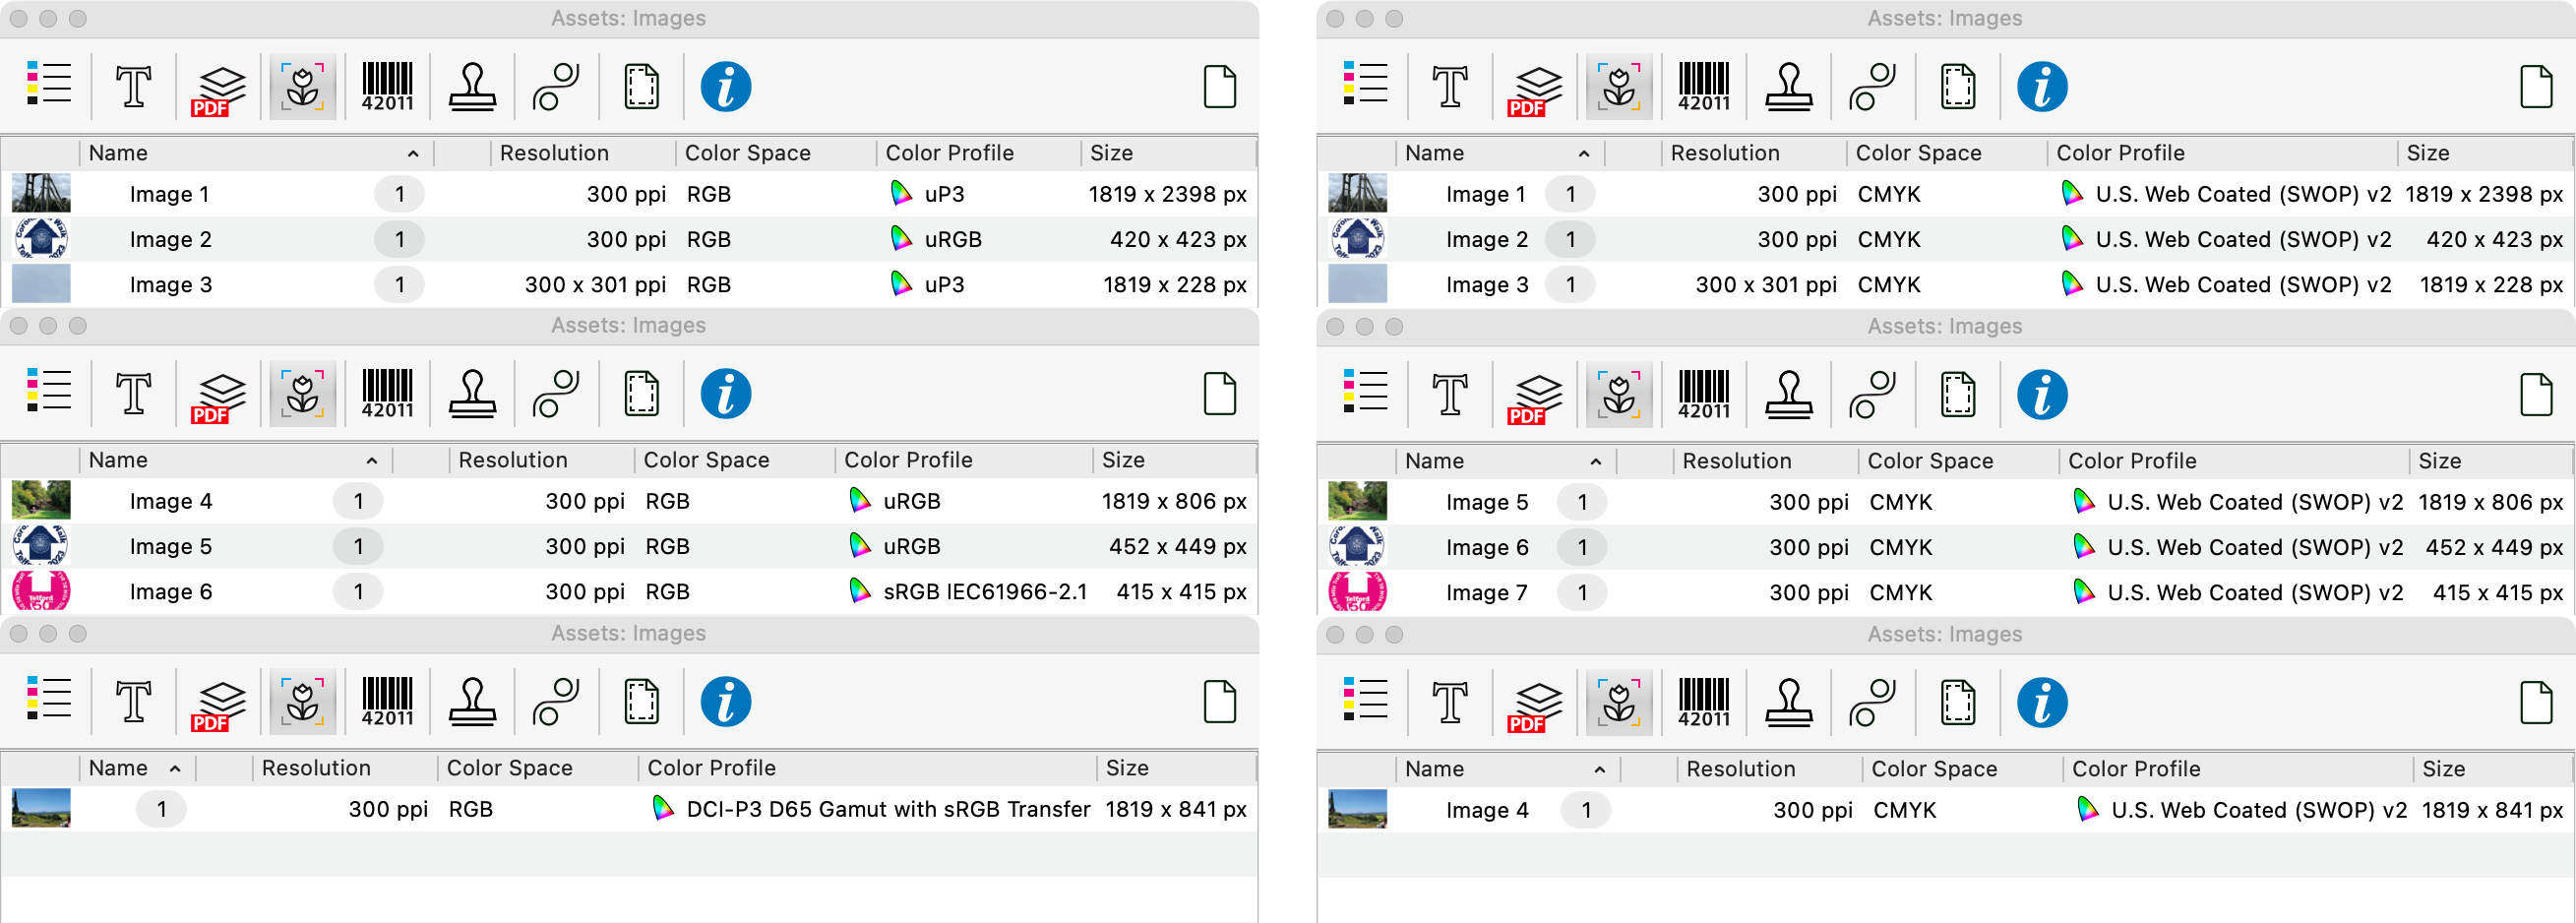2576x923 pixels.
Task: Click the uP3 profile icon on the Image 3 row
Action: pos(901,284)
